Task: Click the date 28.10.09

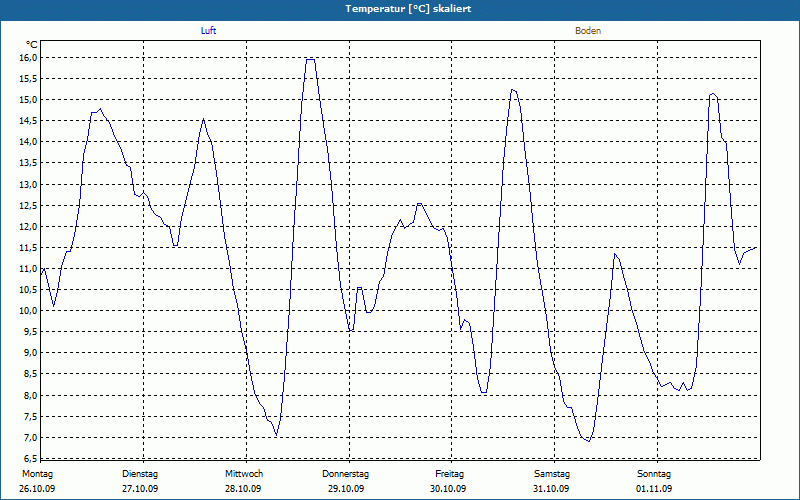Action: point(243,489)
